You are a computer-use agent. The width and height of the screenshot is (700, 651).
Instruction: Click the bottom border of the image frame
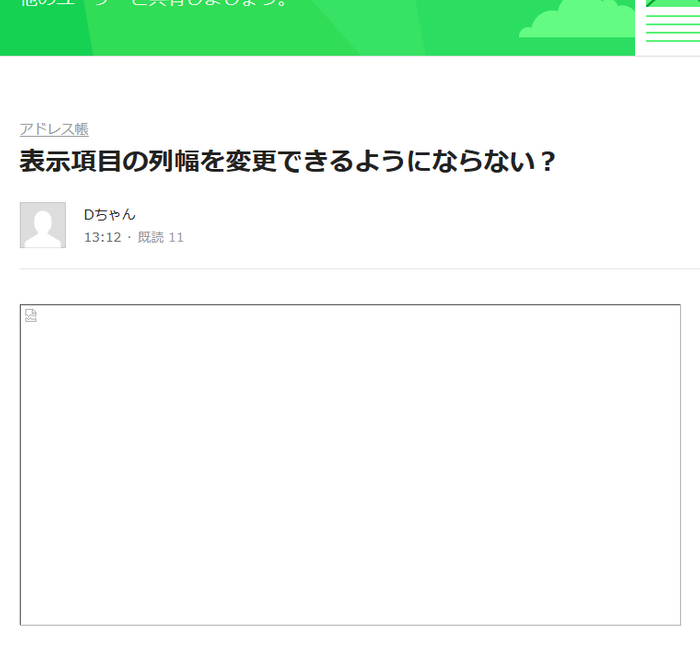(350, 625)
